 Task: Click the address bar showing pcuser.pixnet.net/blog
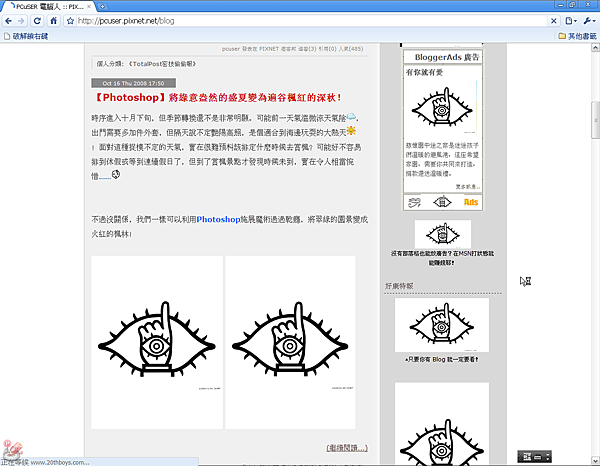click(x=312, y=21)
